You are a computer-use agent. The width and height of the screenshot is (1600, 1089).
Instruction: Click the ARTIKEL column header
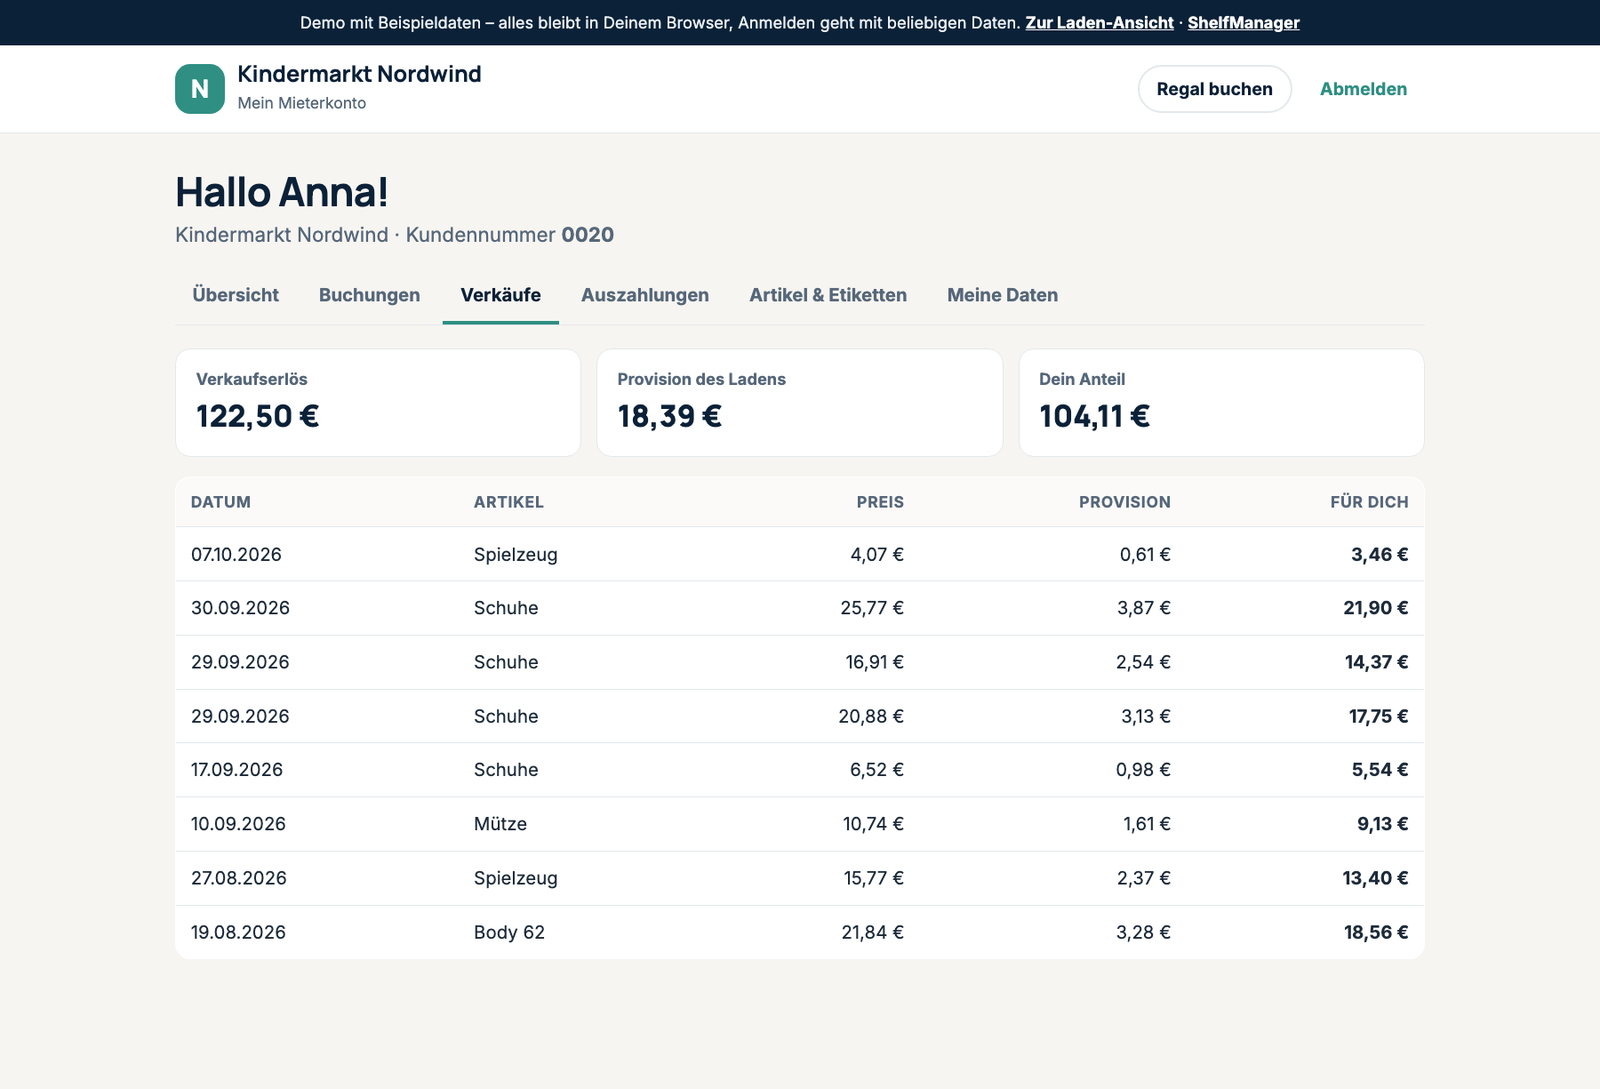pyautogui.click(x=508, y=502)
